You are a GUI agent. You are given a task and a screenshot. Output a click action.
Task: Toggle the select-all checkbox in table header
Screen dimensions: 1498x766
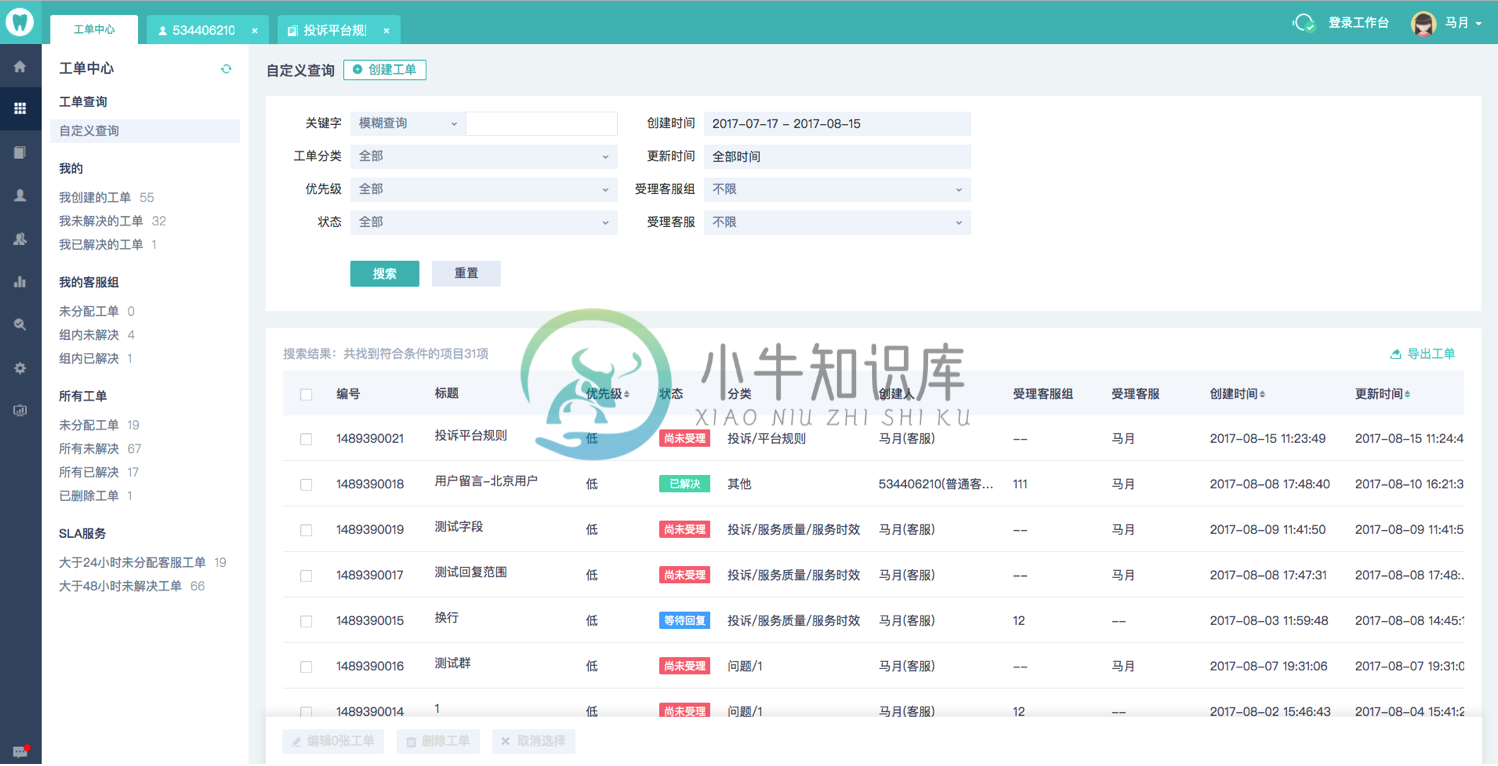pos(306,394)
